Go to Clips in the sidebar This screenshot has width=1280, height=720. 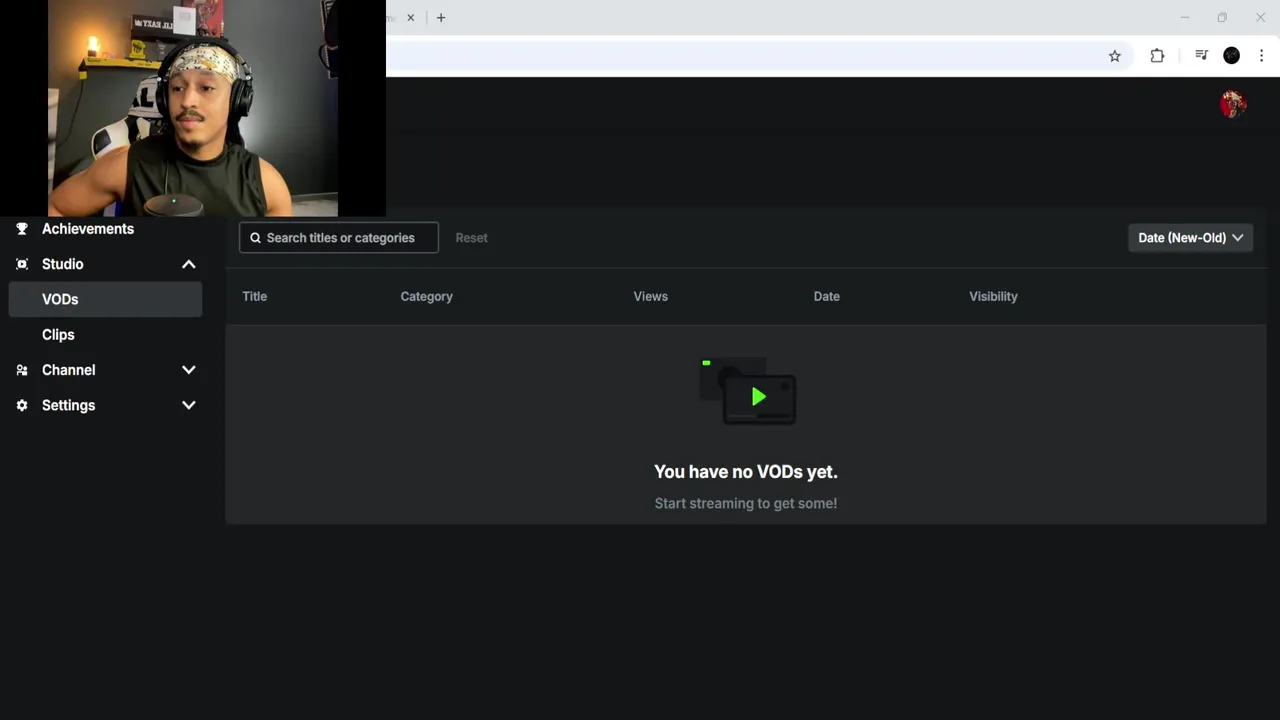[58, 335]
